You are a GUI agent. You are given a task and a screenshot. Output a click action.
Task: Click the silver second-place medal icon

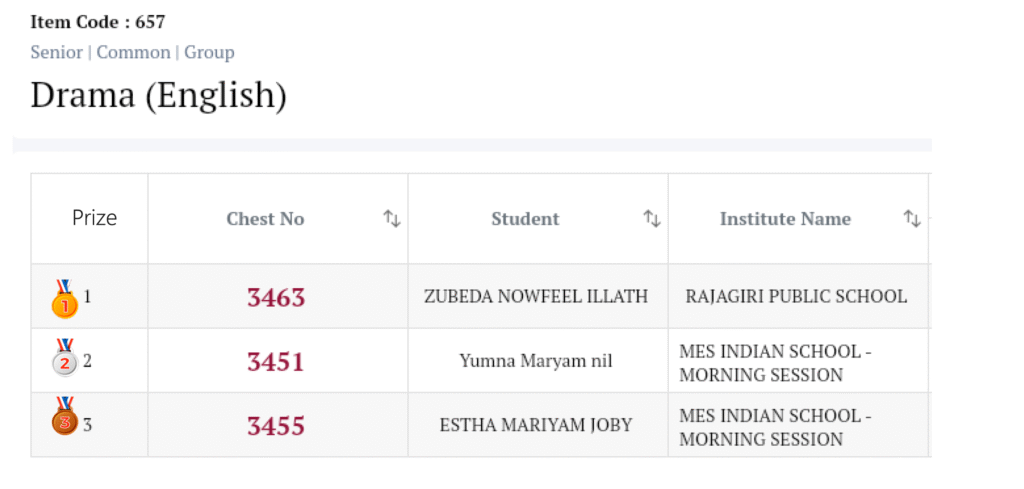[64, 358]
